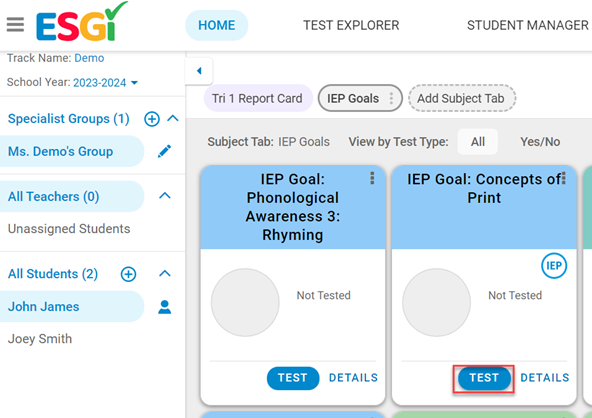Open the School Year 2023-2024 dropdown

tap(105, 83)
